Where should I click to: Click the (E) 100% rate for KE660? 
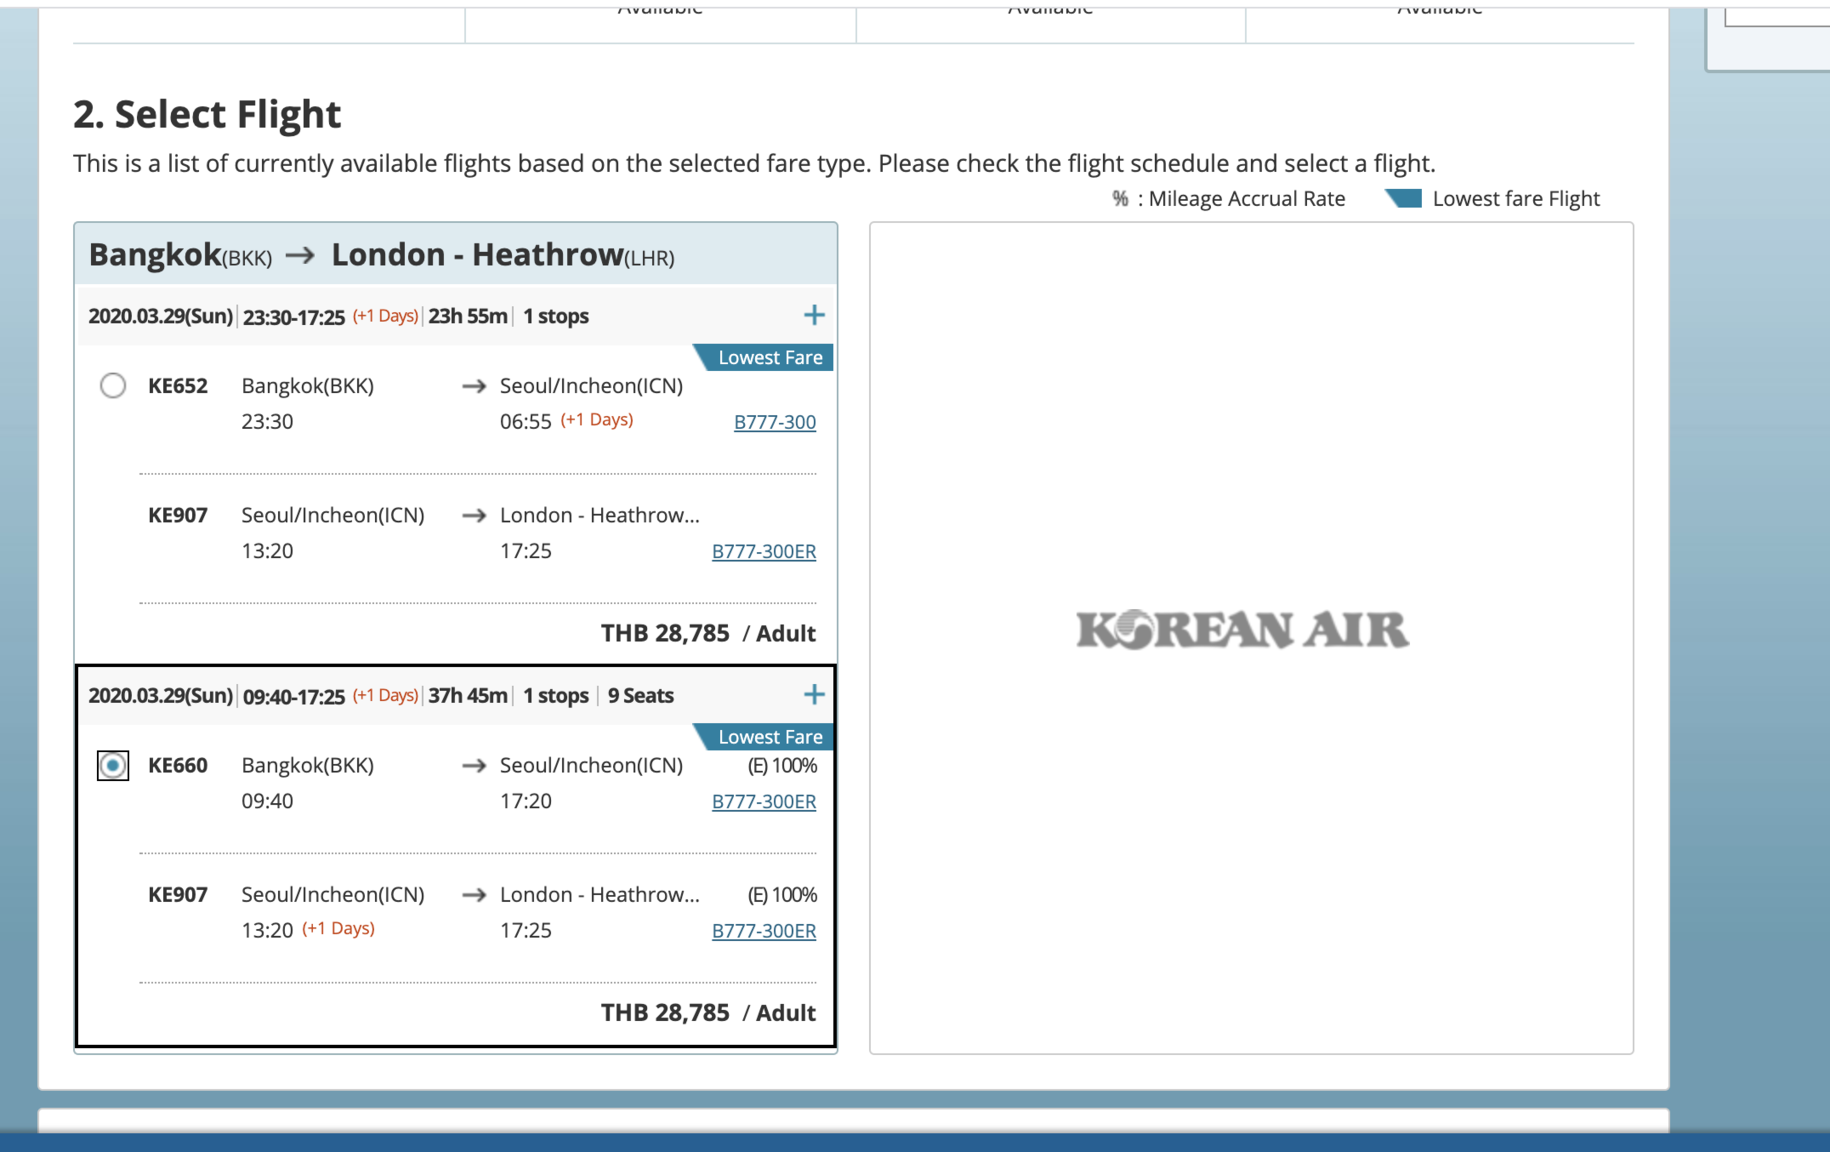(x=783, y=765)
